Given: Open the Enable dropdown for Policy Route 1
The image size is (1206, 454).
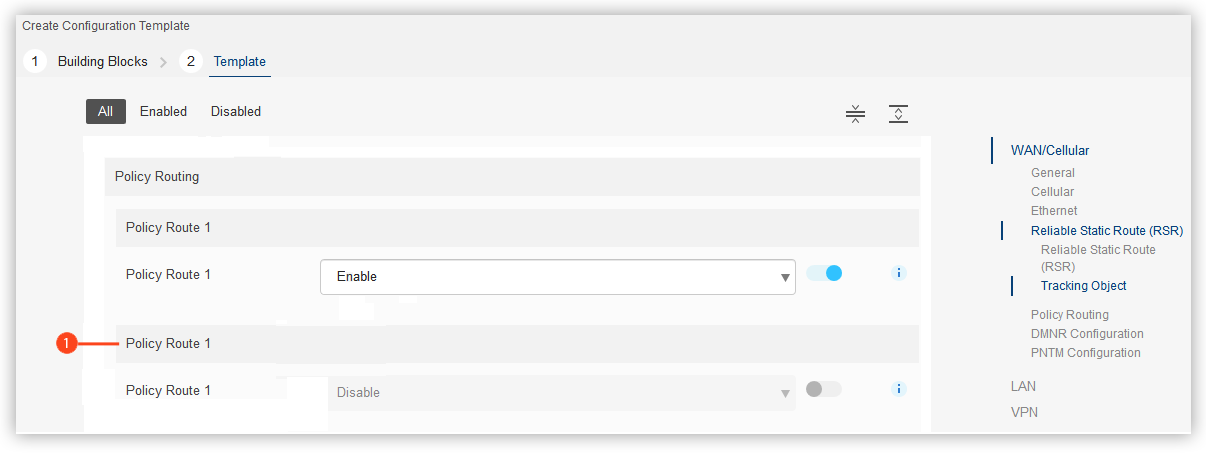Looking at the screenshot, I should tap(558, 277).
